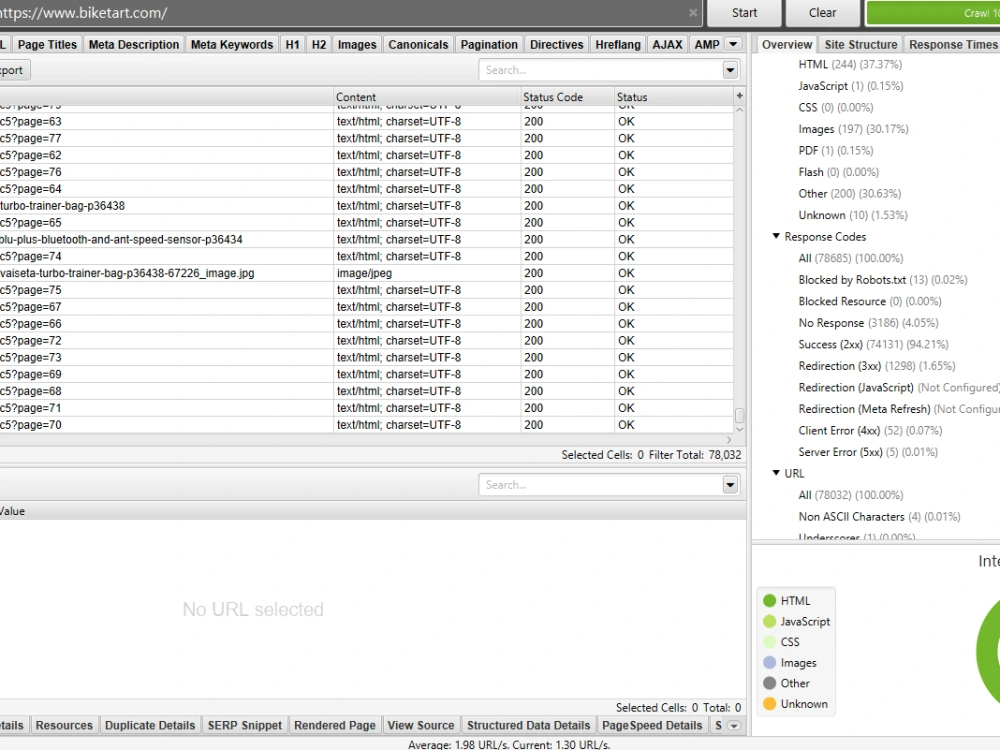Viewport: 1000px width, 750px height.
Task: Select the H2 tab
Action: tap(319, 45)
